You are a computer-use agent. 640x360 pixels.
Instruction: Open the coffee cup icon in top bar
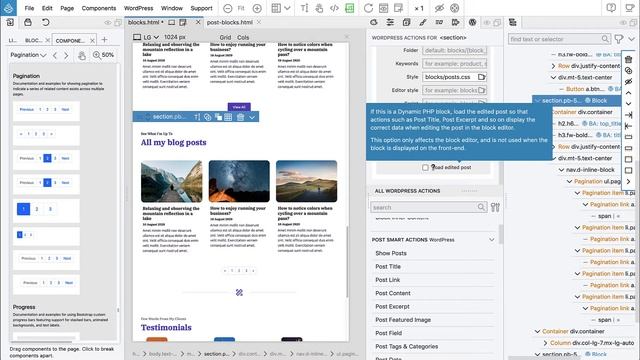tap(630, 8)
